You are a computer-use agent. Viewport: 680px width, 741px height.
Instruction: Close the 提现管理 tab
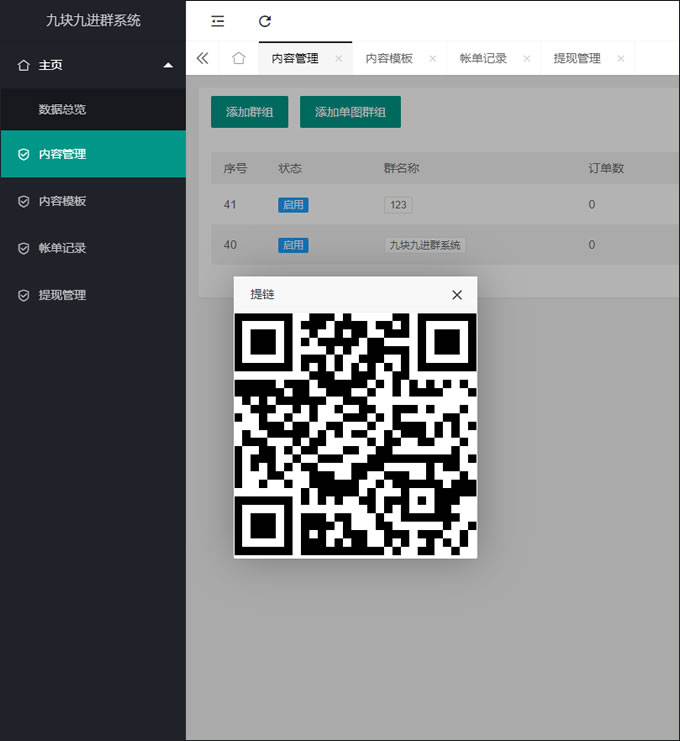coord(620,59)
